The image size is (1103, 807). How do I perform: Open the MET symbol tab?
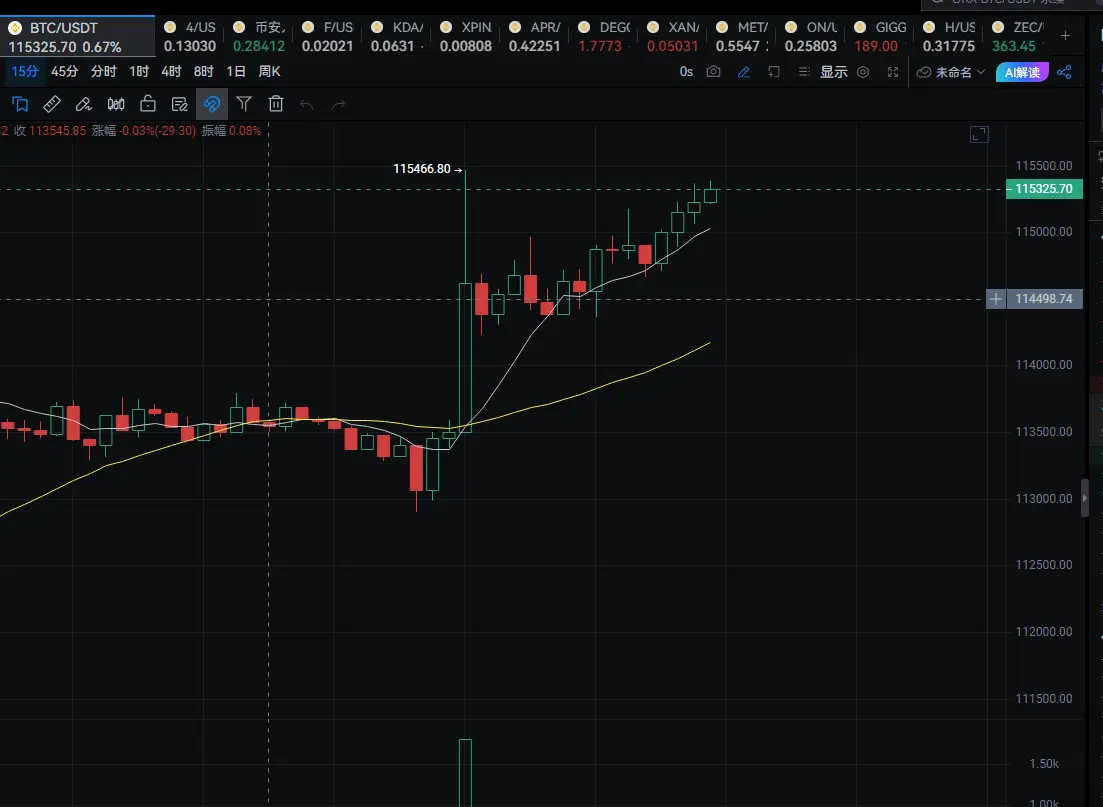(x=741, y=37)
